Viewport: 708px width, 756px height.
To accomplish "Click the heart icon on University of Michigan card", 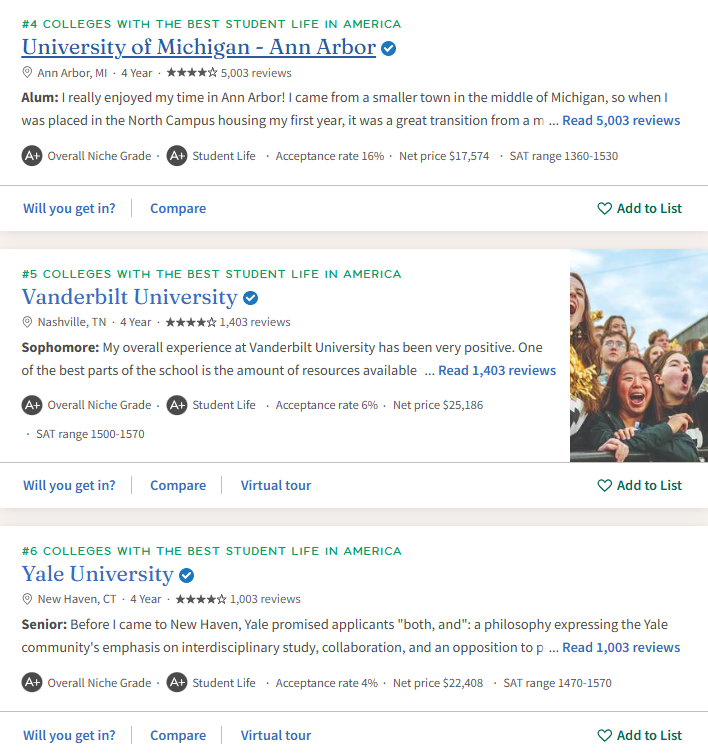I will pyautogui.click(x=604, y=208).
